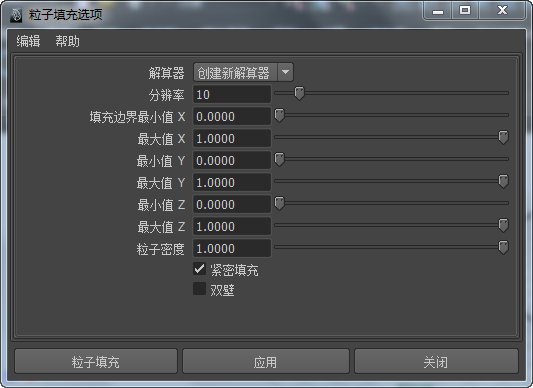Viewport: 533px width, 388px height.
Task: Open the 解算器 dropdown list
Action: [x=243, y=72]
